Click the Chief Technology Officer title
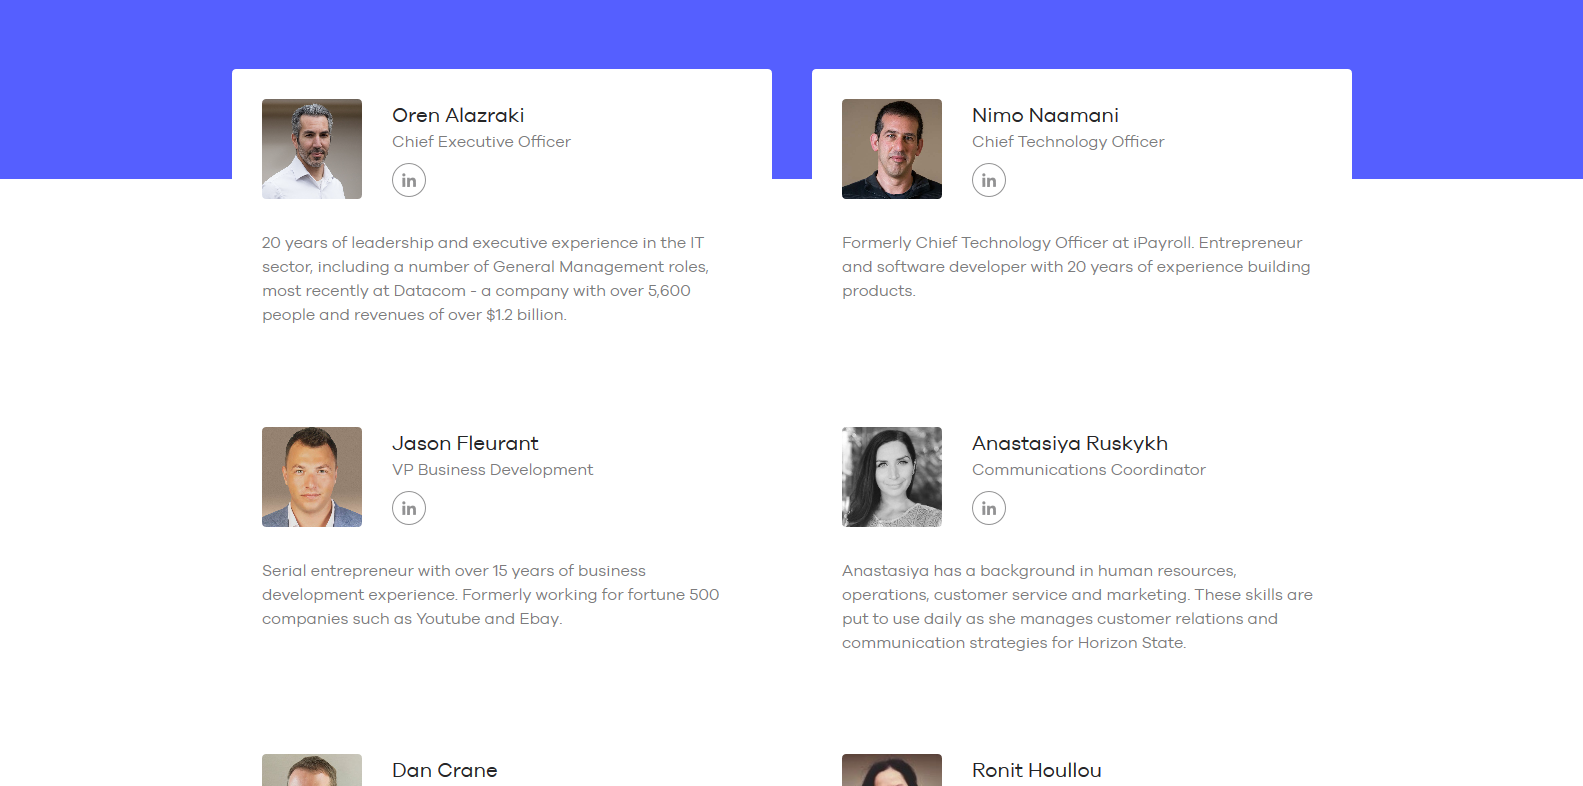 pos(1068,142)
